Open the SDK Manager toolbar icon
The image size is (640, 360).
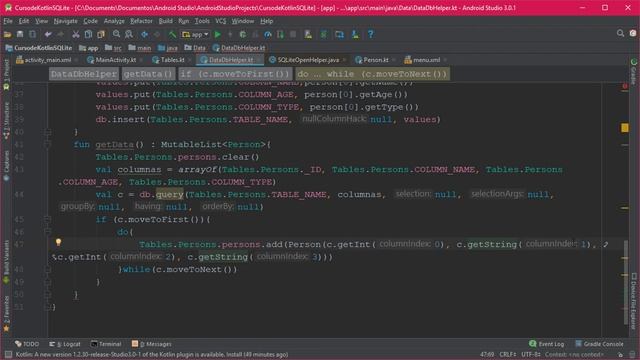(355, 35)
